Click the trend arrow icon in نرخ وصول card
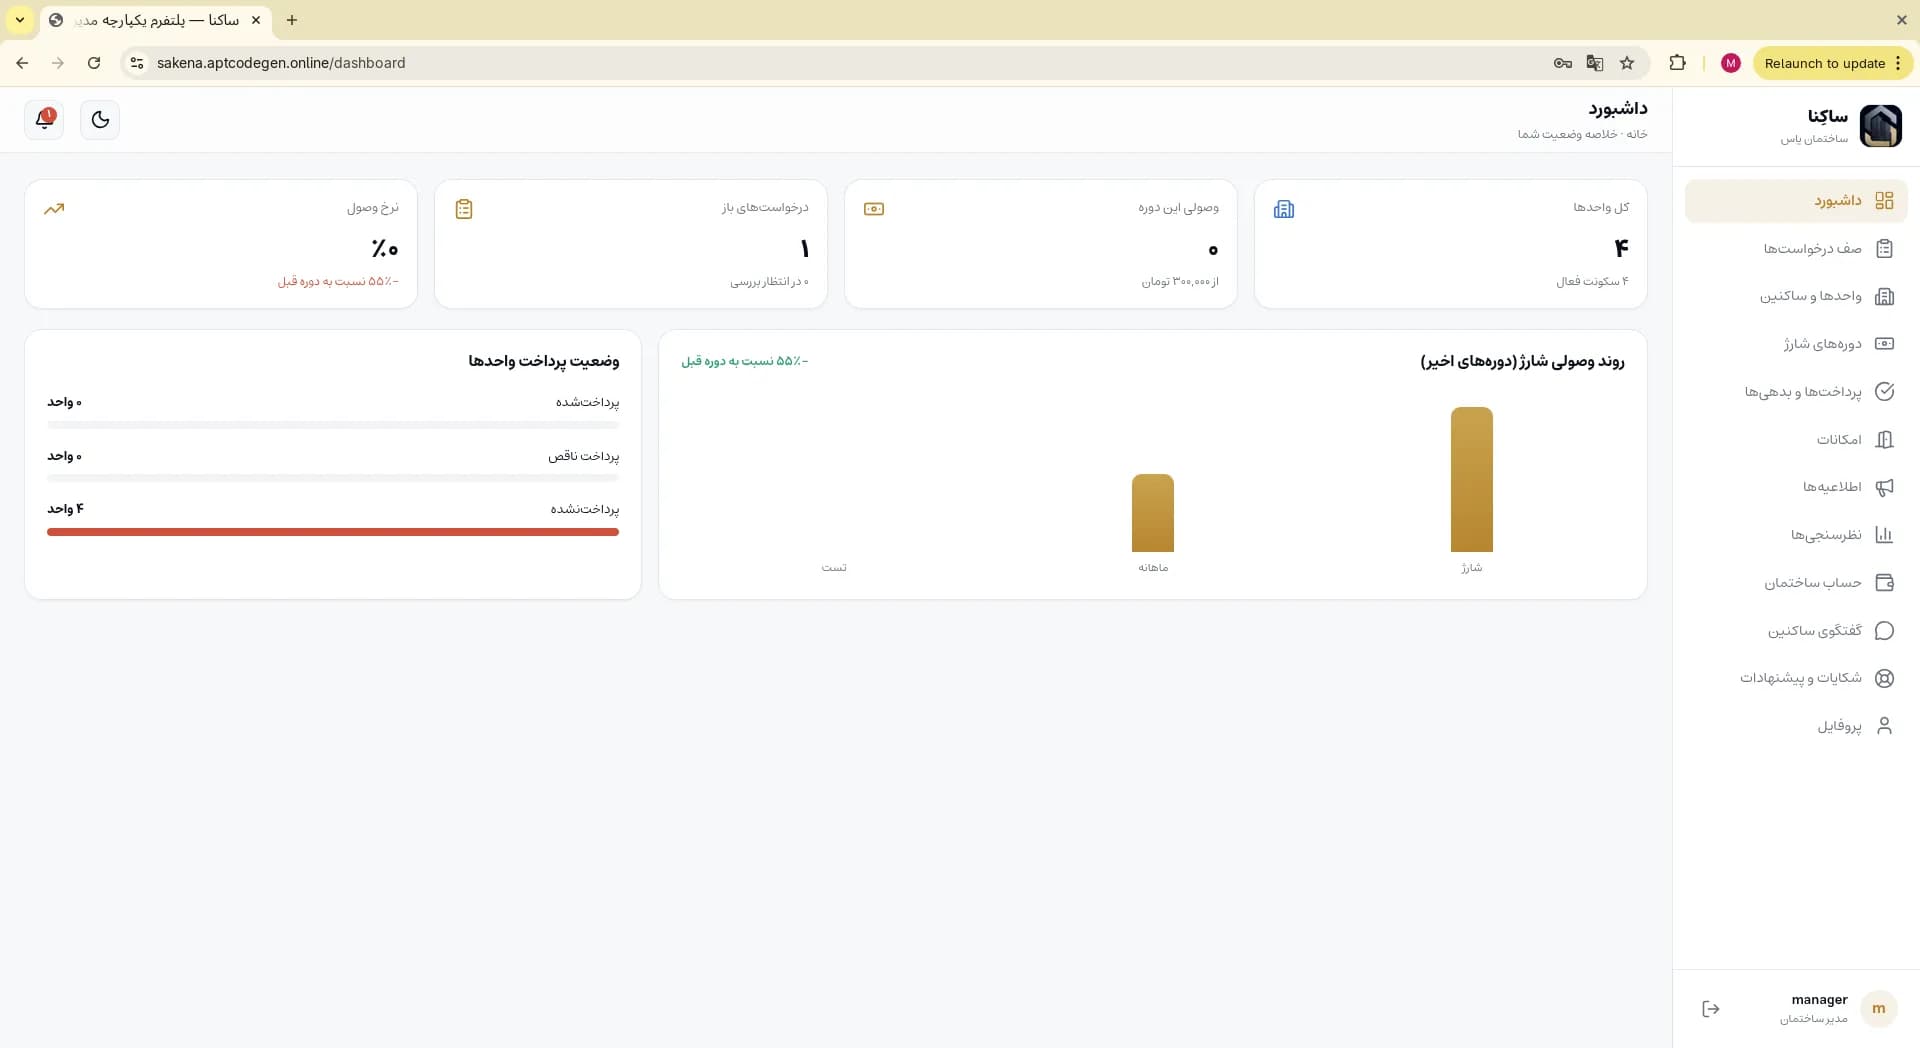The height and width of the screenshot is (1048, 1920). click(x=54, y=209)
